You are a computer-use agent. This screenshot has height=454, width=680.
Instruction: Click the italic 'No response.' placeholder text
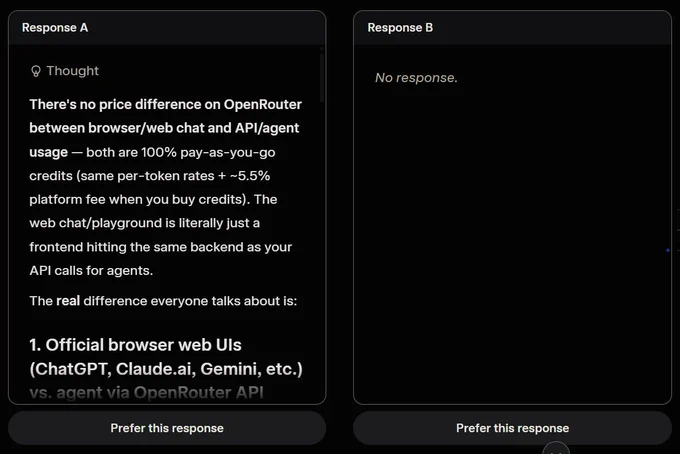pyautogui.click(x=416, y=78)
